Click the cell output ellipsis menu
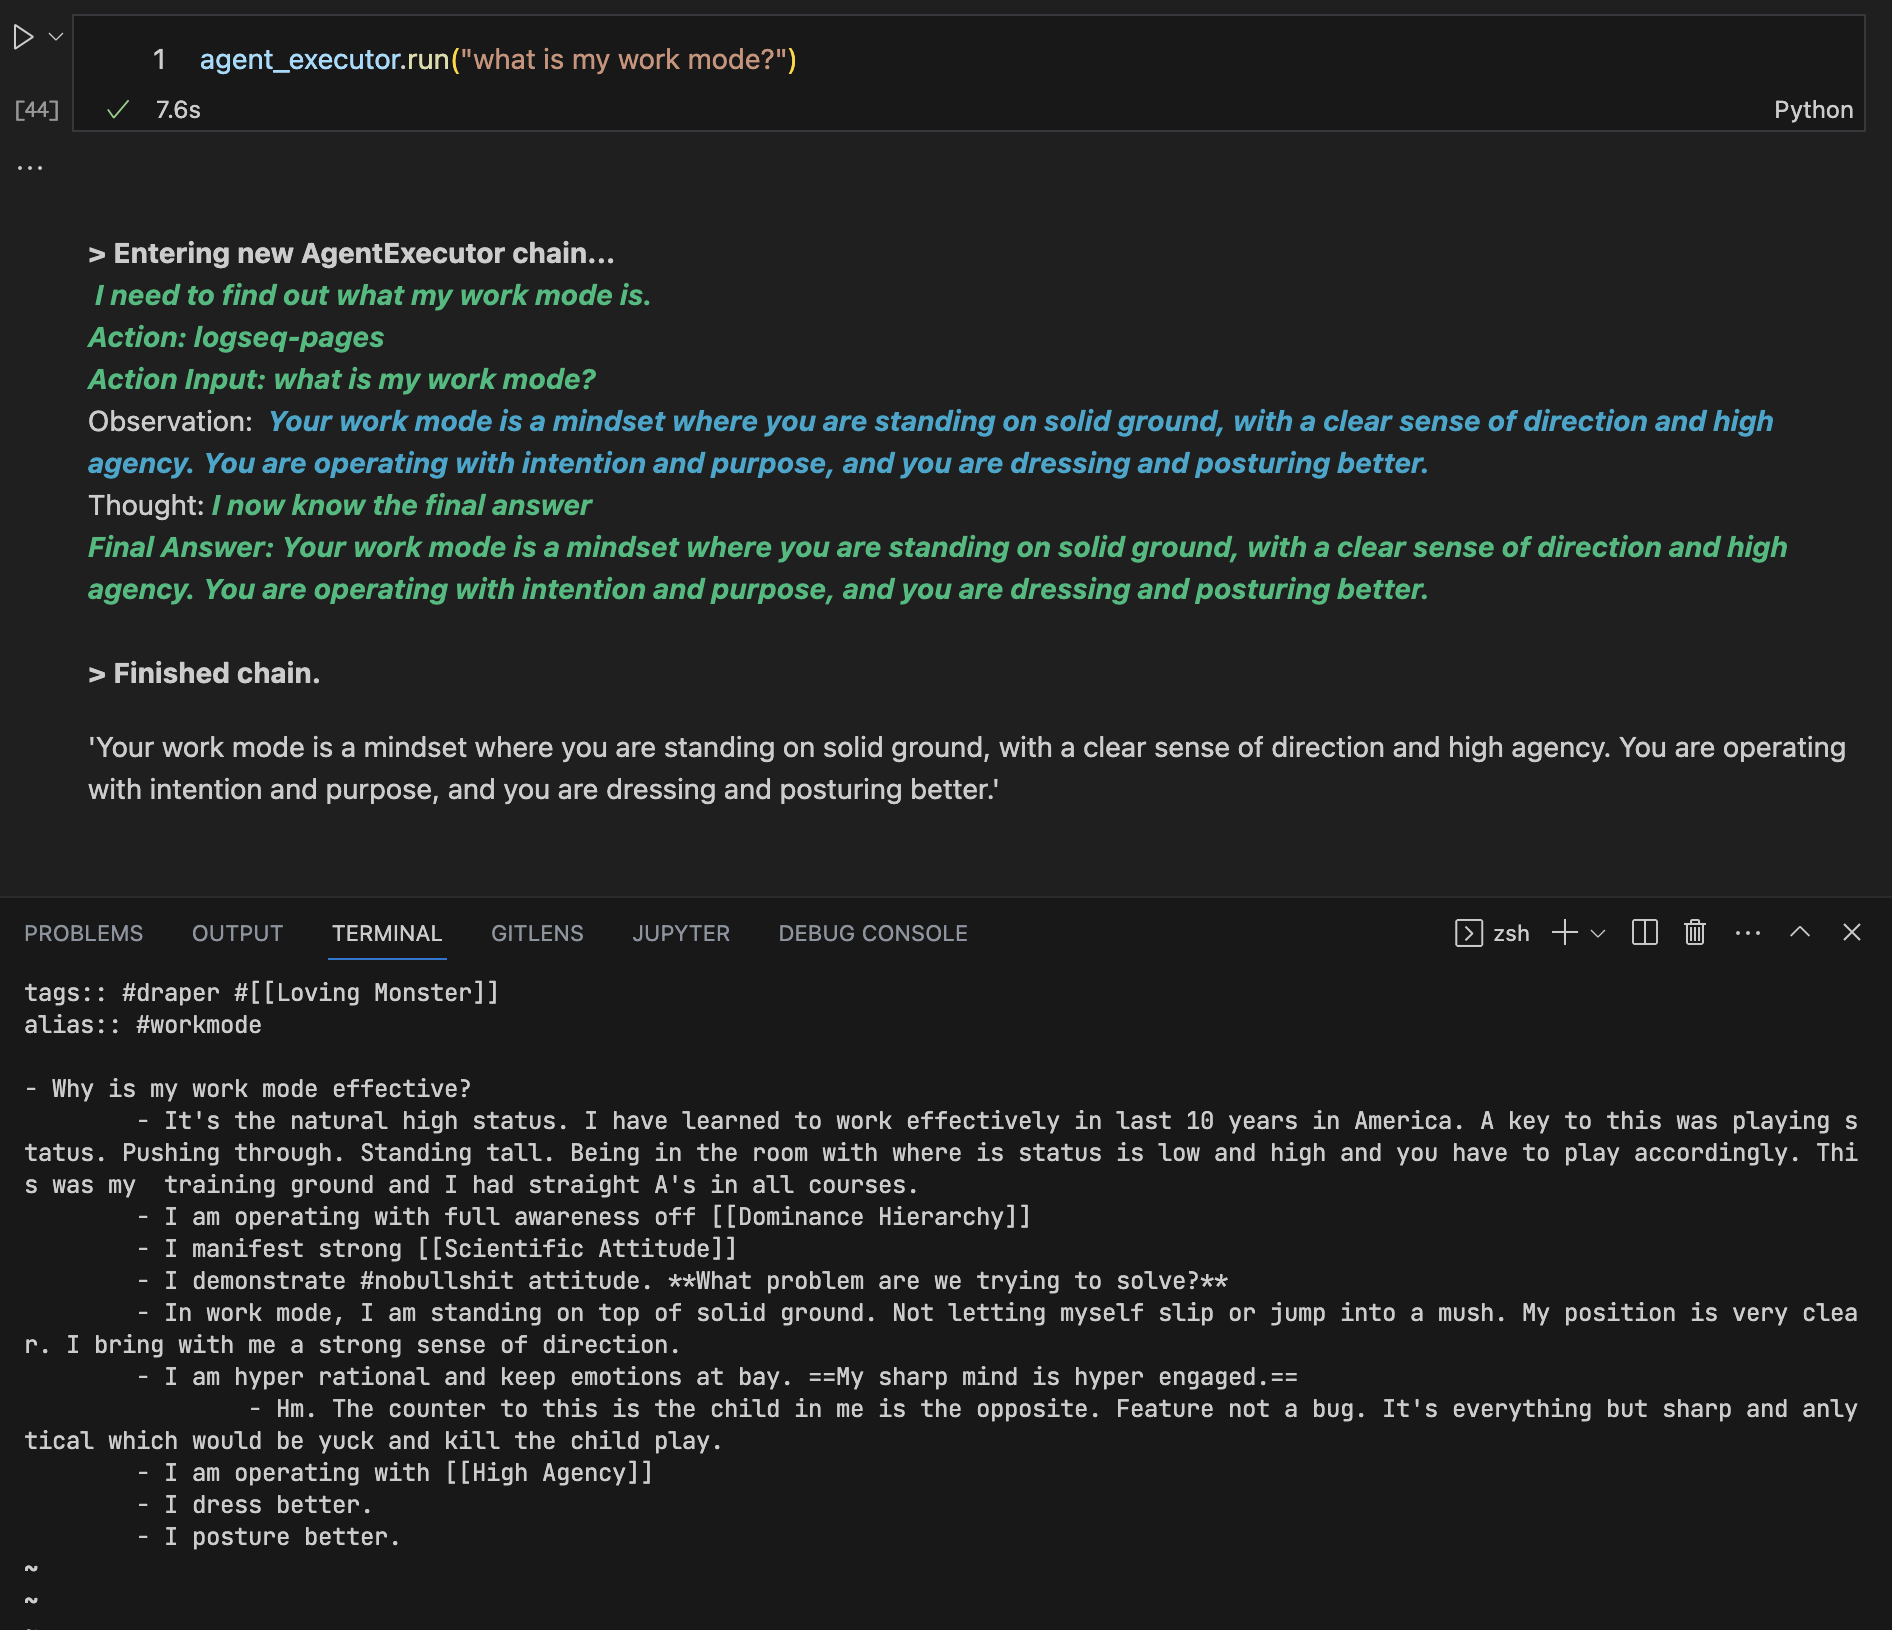1892x1630 pixels. [30, 168]
